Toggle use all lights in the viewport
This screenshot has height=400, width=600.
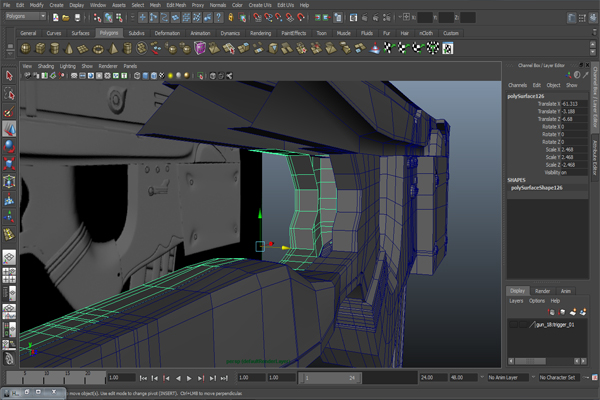tap(171, 76)
